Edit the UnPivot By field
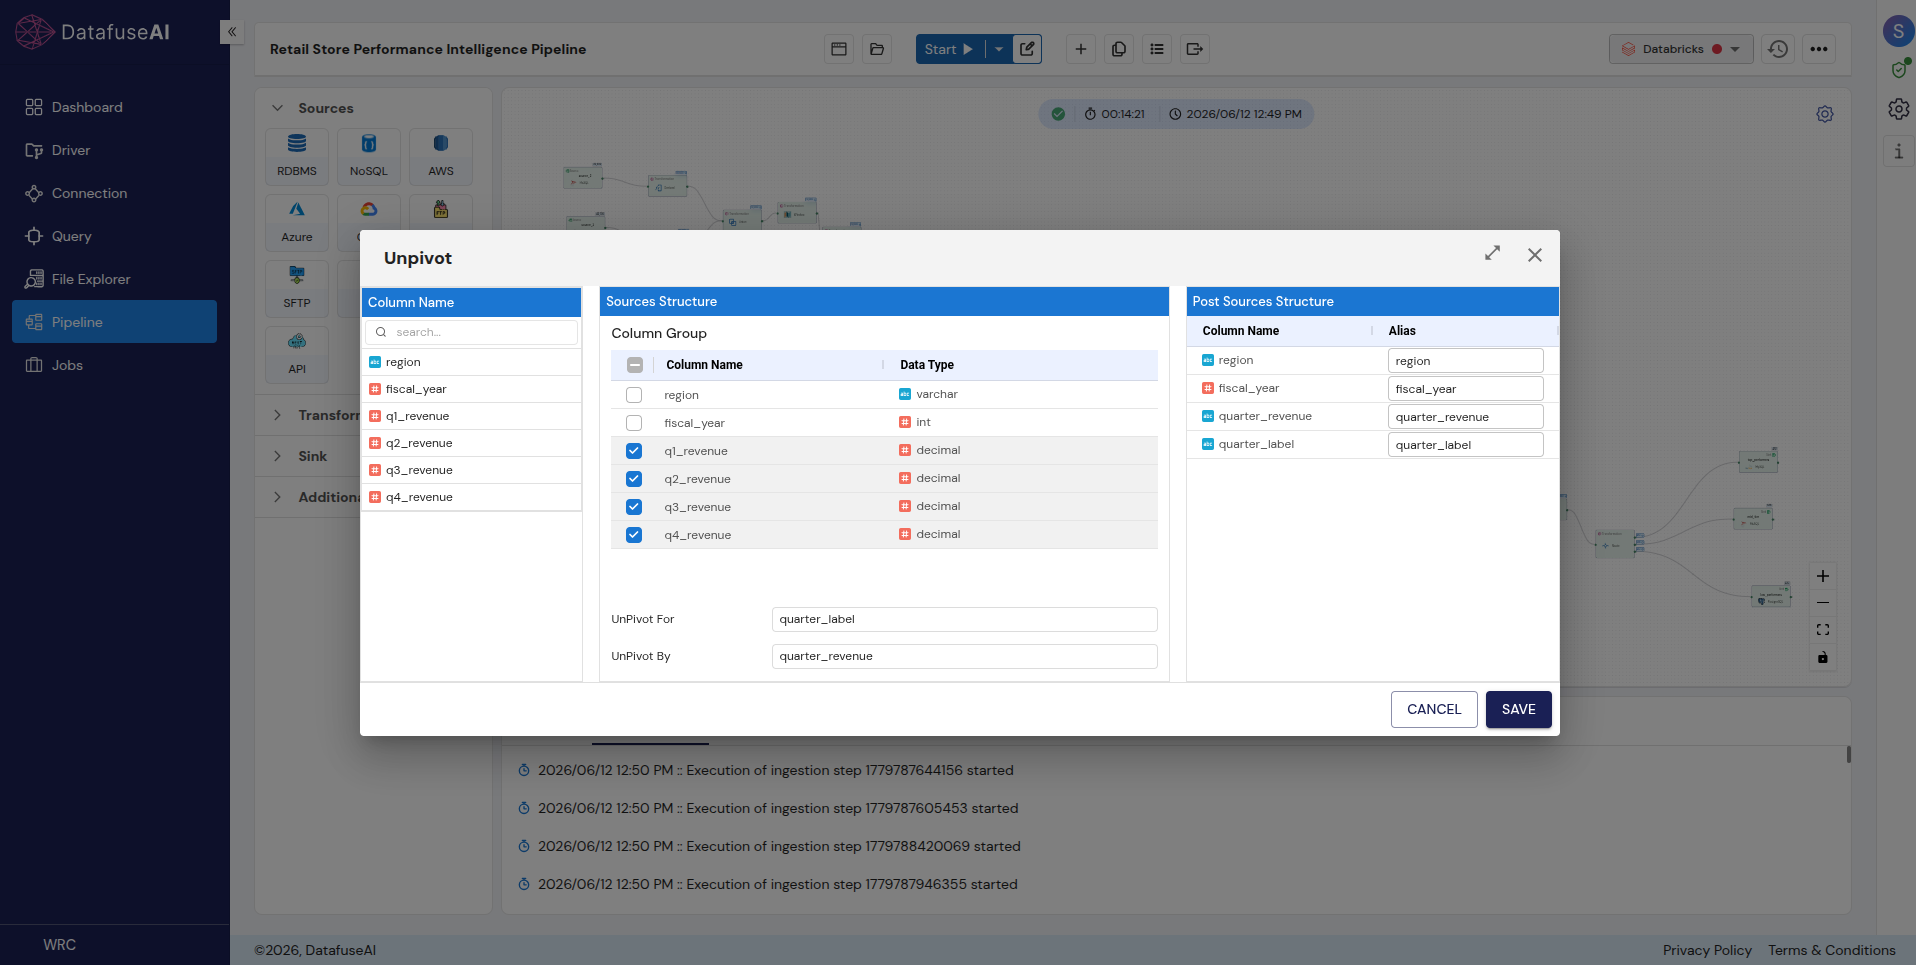Image resolution: width=1916 pixels, height=965 pixels. coord(964,656)
